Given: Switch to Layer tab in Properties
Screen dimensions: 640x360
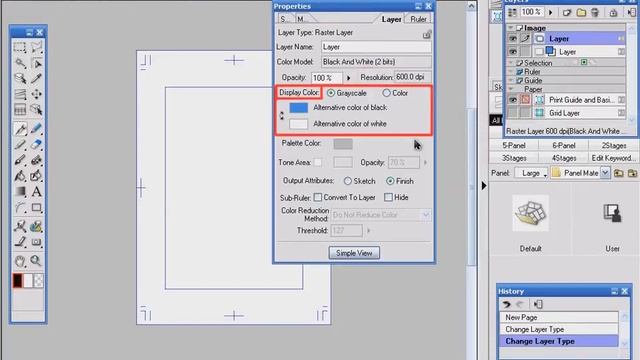Looking at the screenshot, I should pyautogui.click(x=391, y=19).
